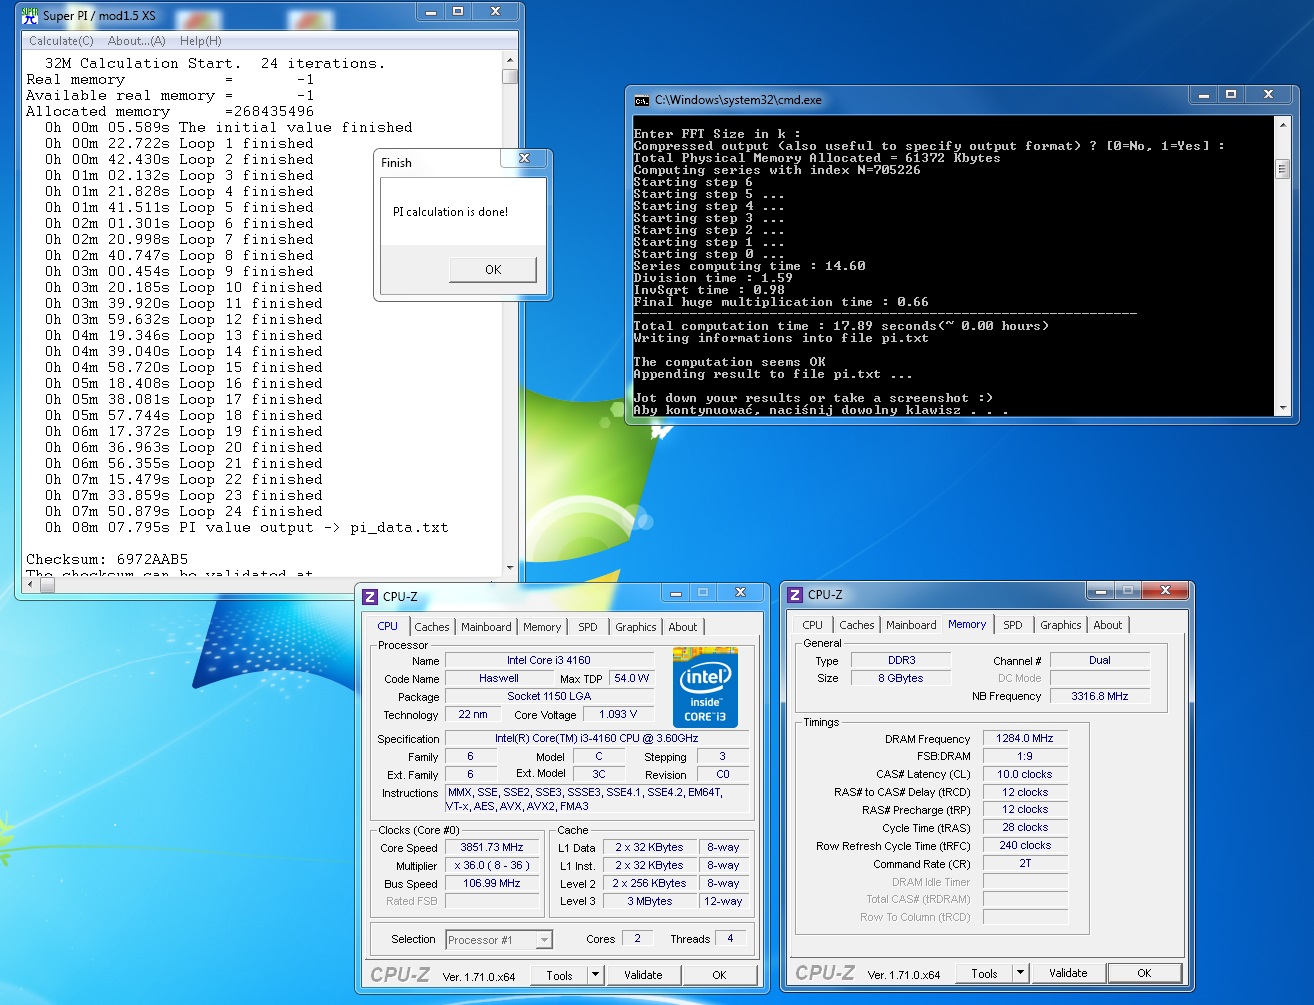1314x1005 pixels.
Task: Click the Technology value 22 nm
Action: pos(473,714)
